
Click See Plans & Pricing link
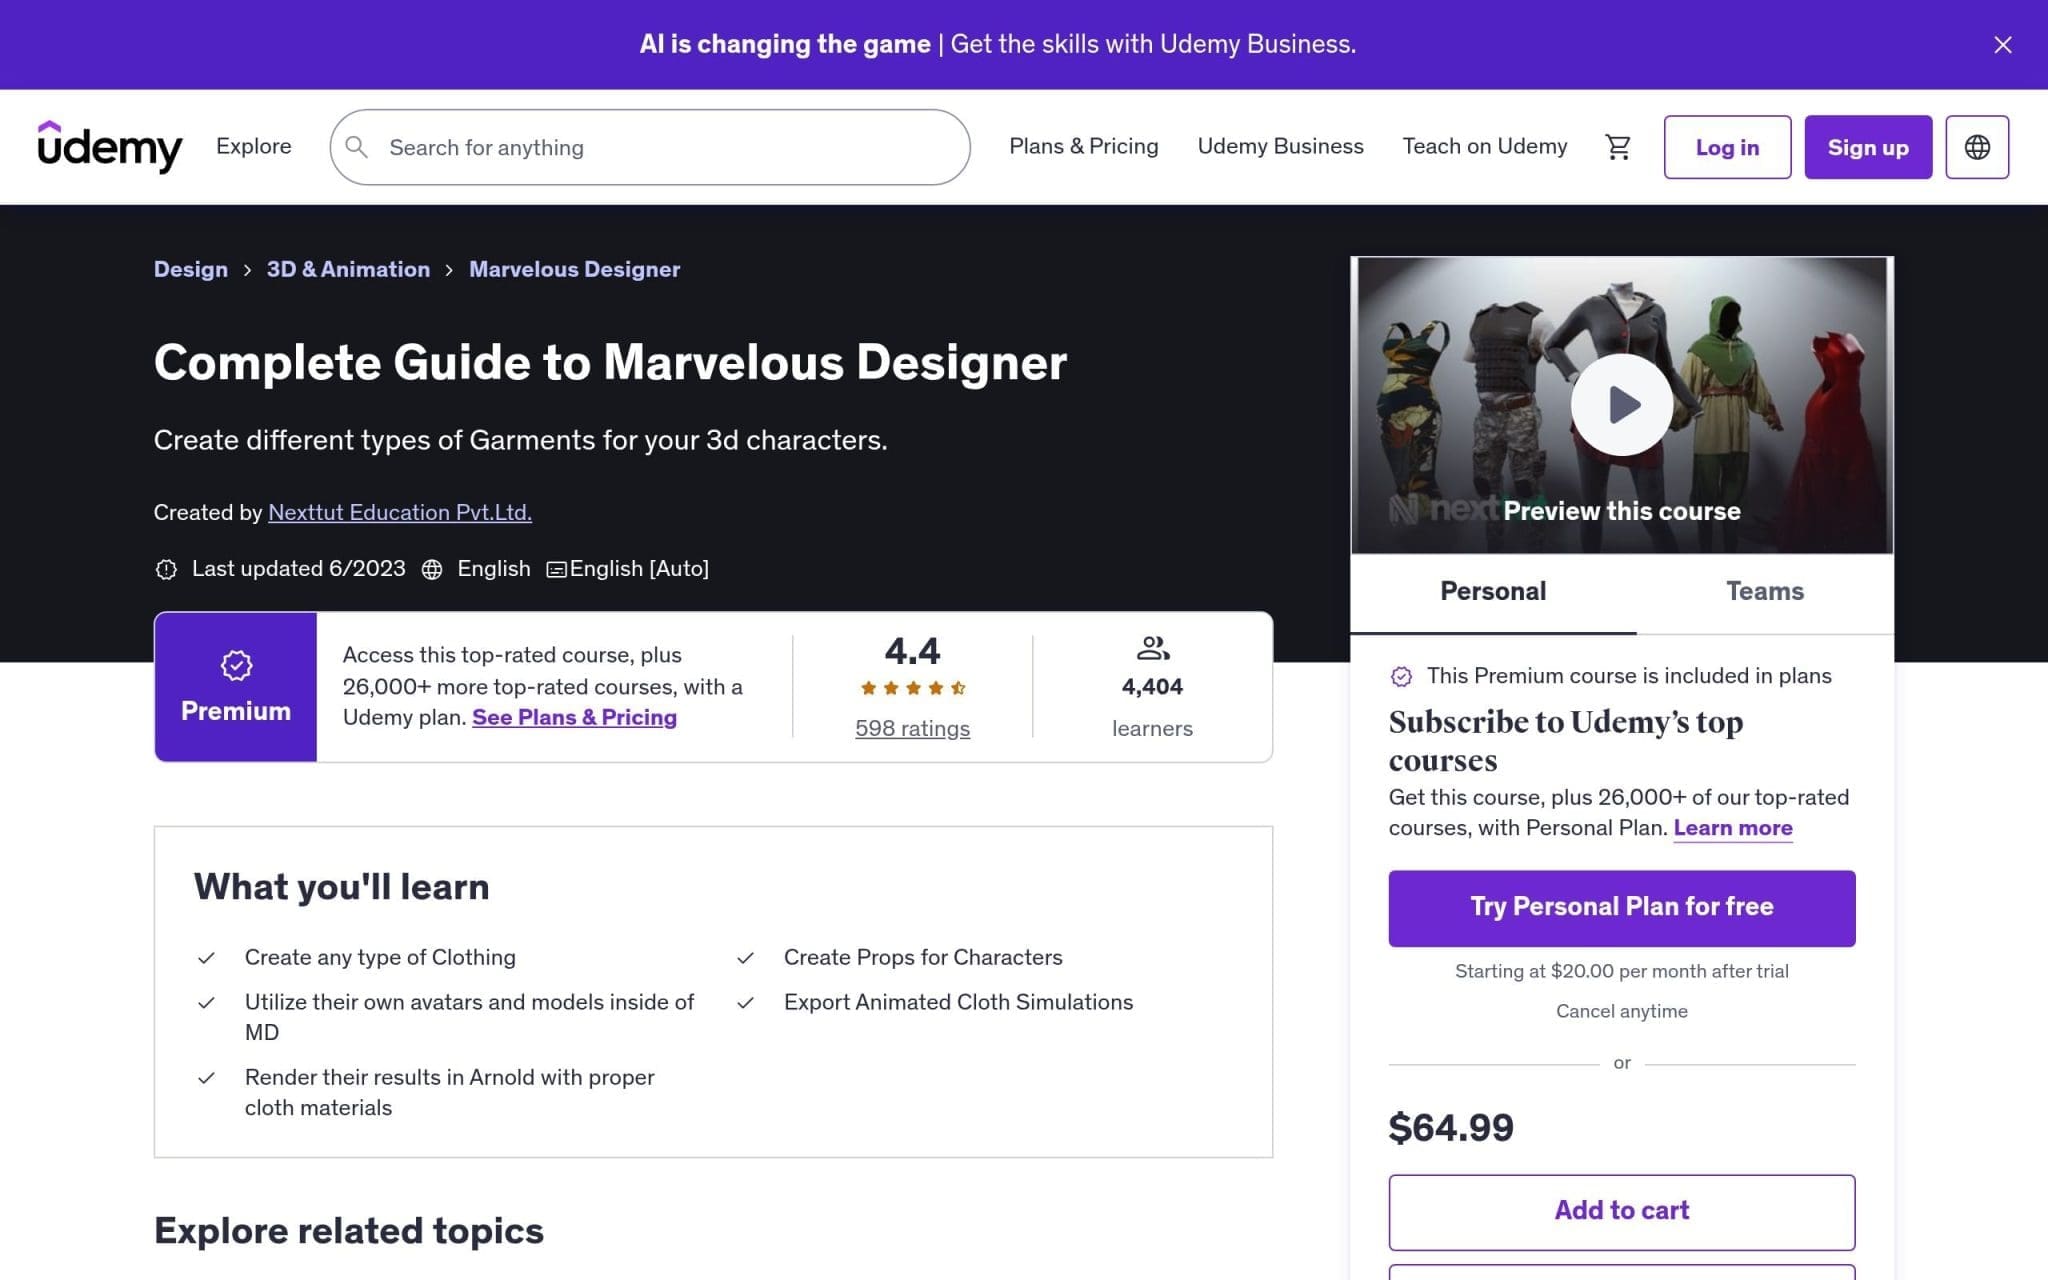pyautogui.click(x=574, y=717)
